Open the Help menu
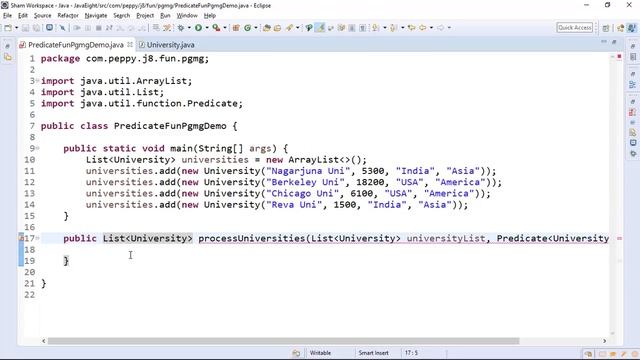 click(x=209, y=16)
